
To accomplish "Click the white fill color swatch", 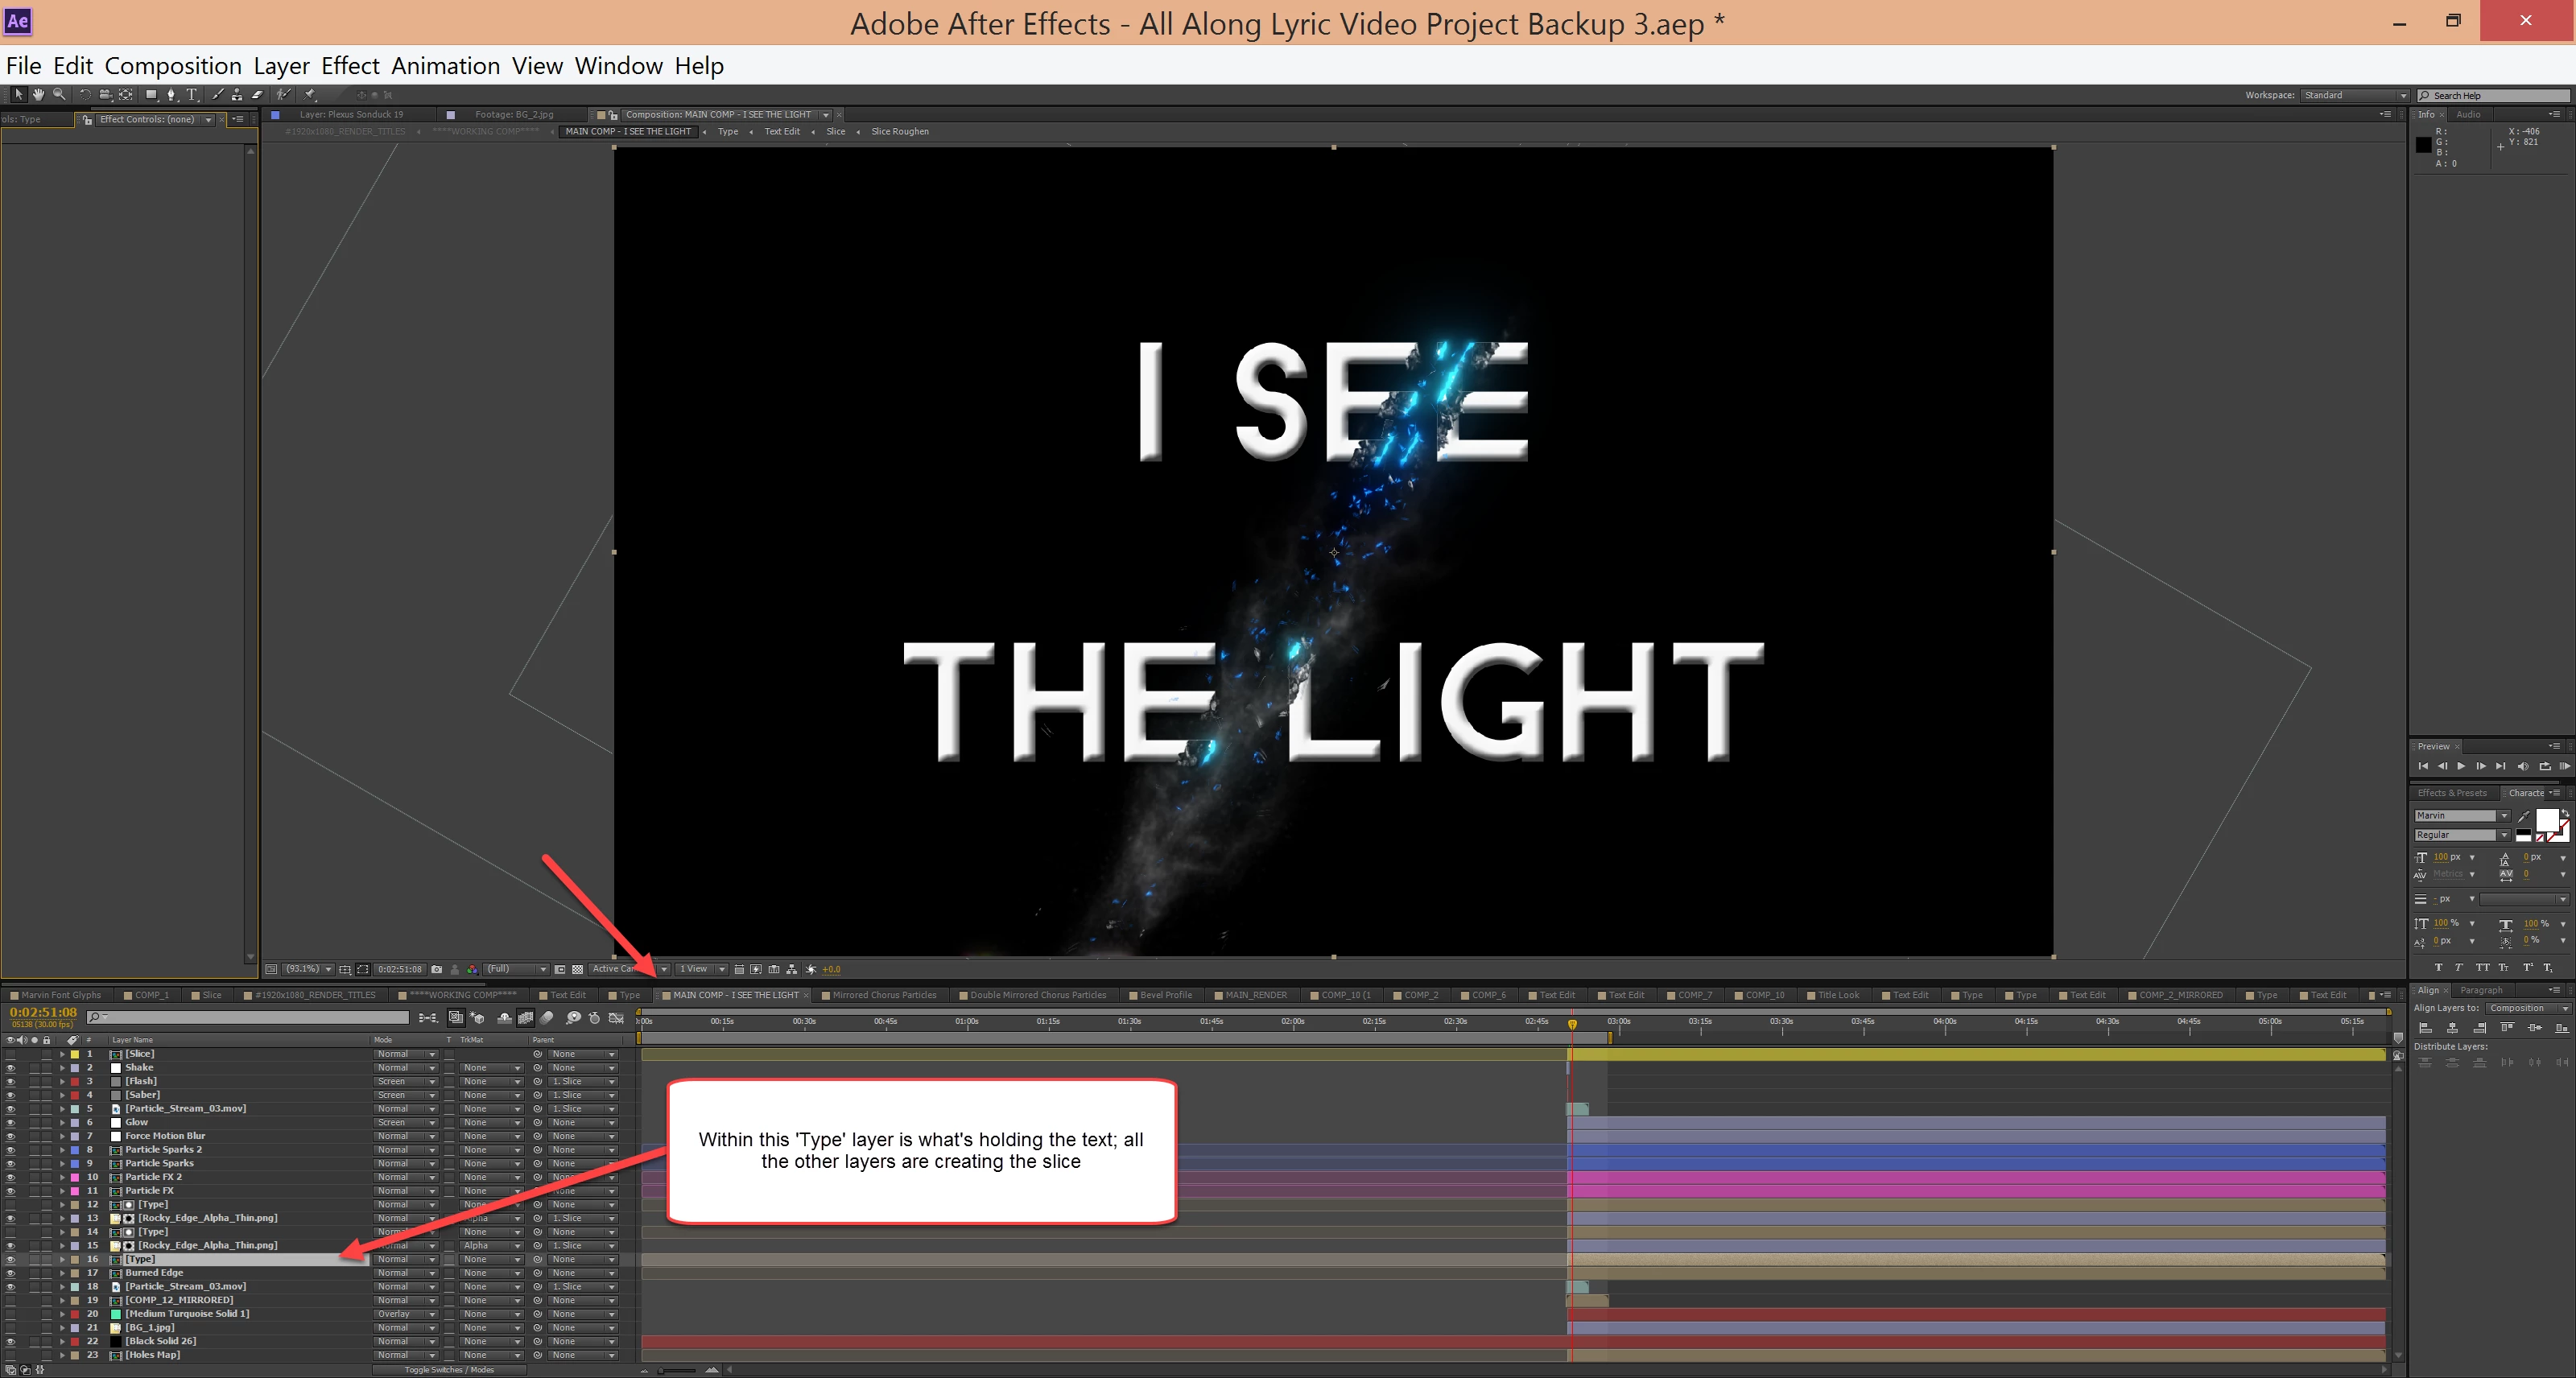I will click(x=2546, y=820).
